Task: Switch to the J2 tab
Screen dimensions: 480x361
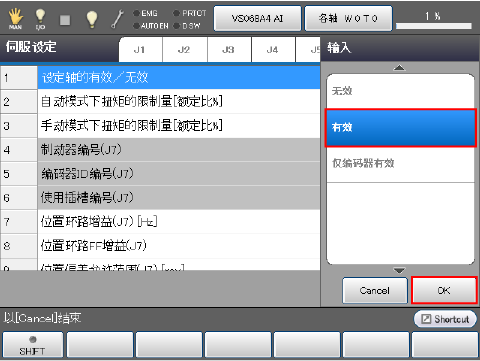Action: tap(185, 50)
